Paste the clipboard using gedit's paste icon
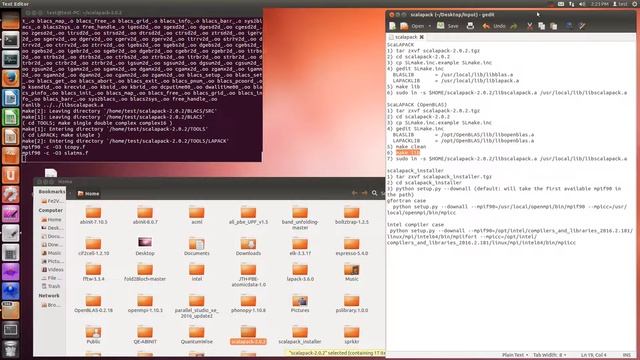 [553, 26]
